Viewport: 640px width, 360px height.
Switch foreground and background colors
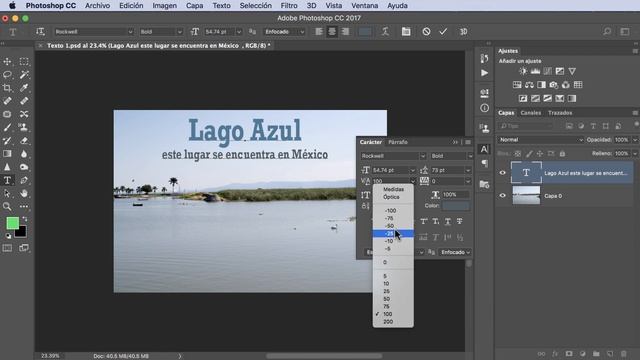(25, 219)
